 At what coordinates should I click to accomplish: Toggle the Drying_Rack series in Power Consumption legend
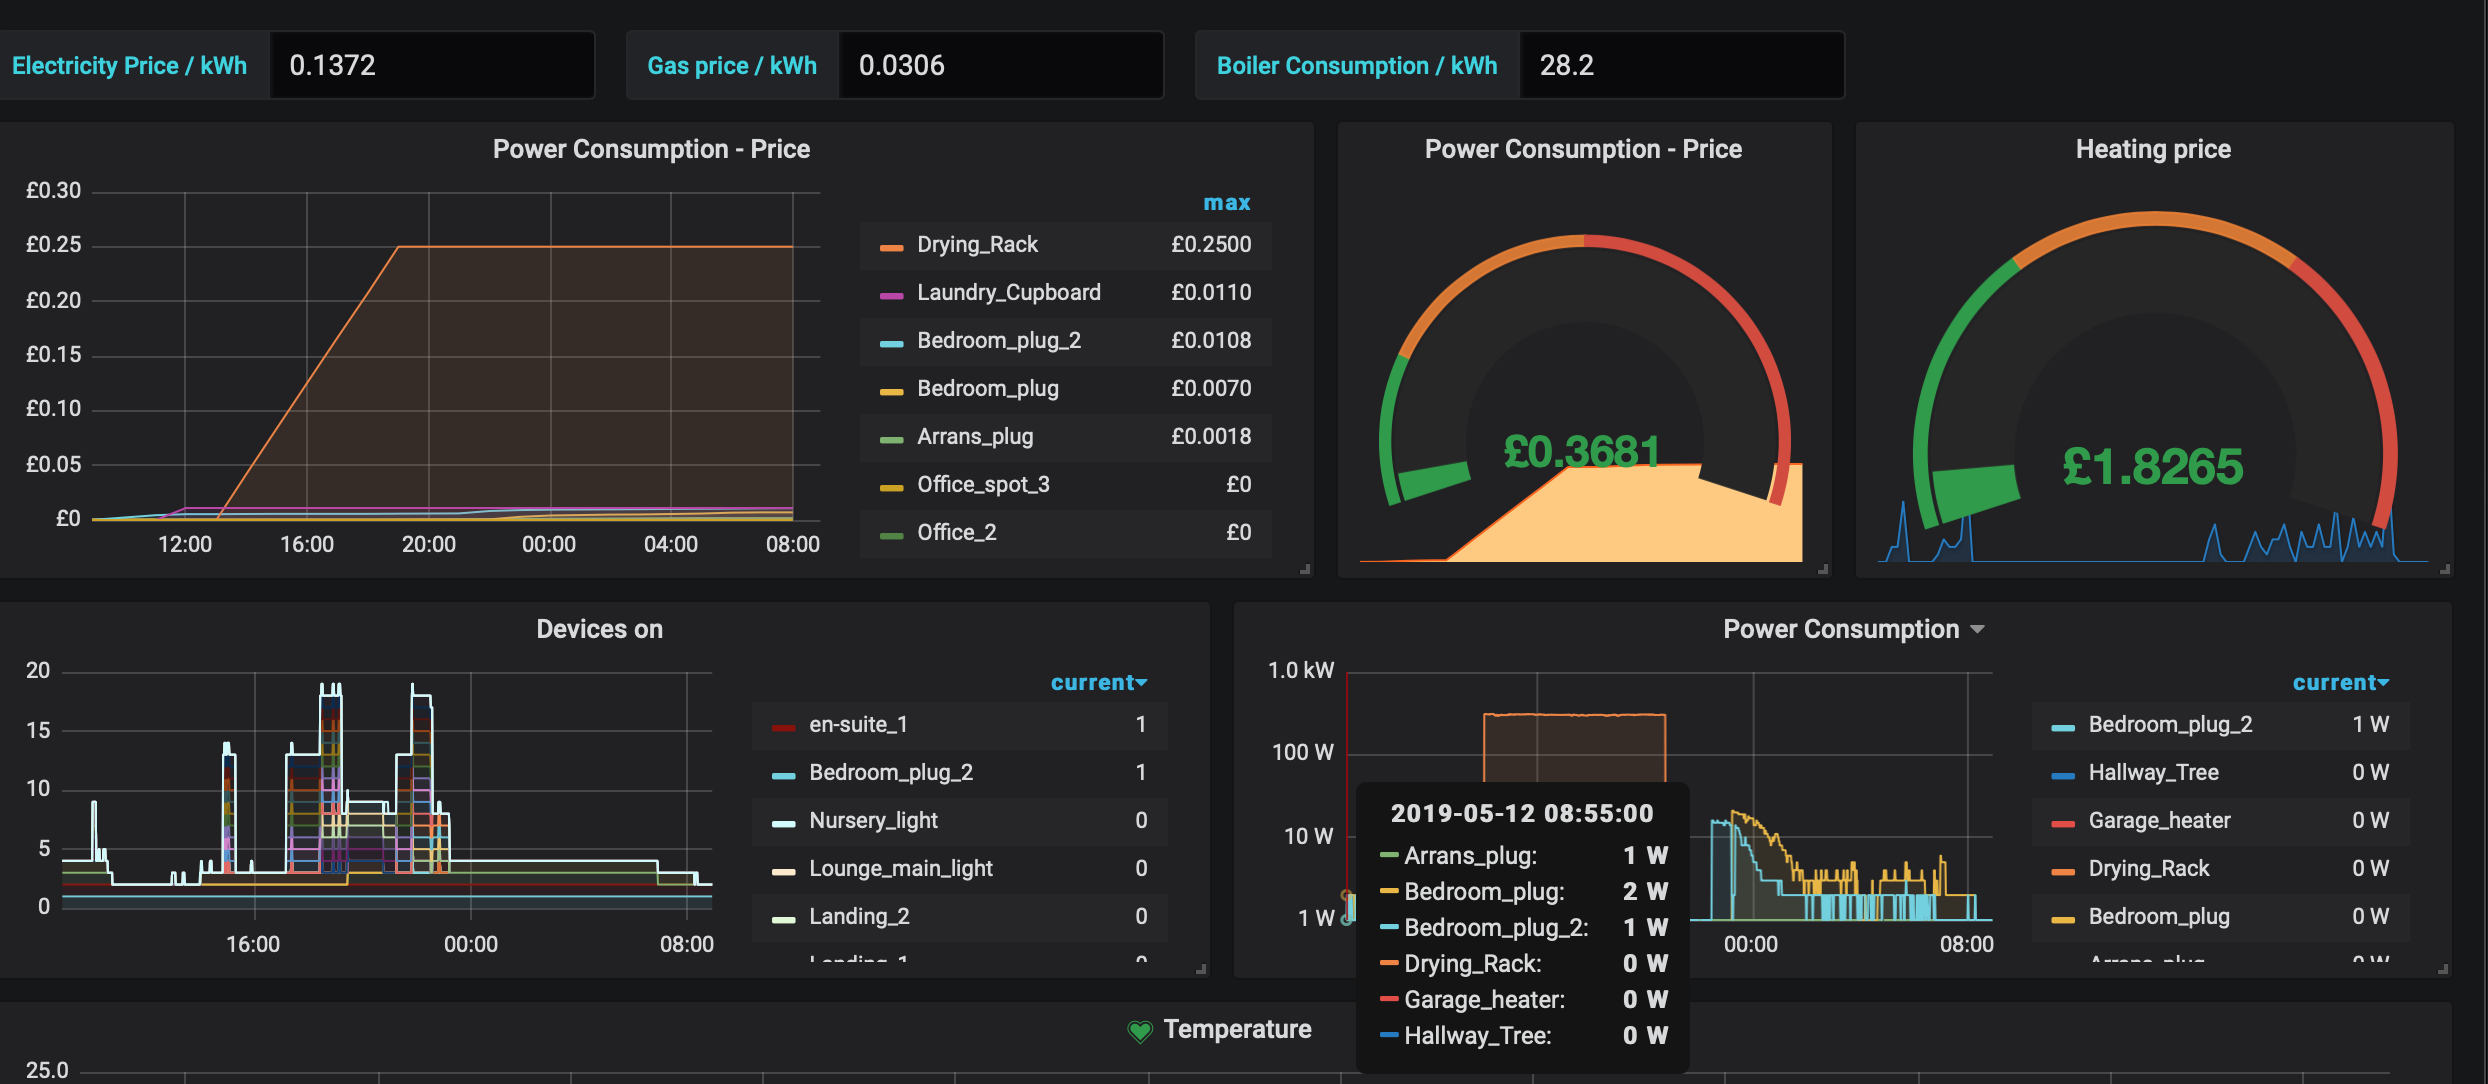pos(2149,869)
